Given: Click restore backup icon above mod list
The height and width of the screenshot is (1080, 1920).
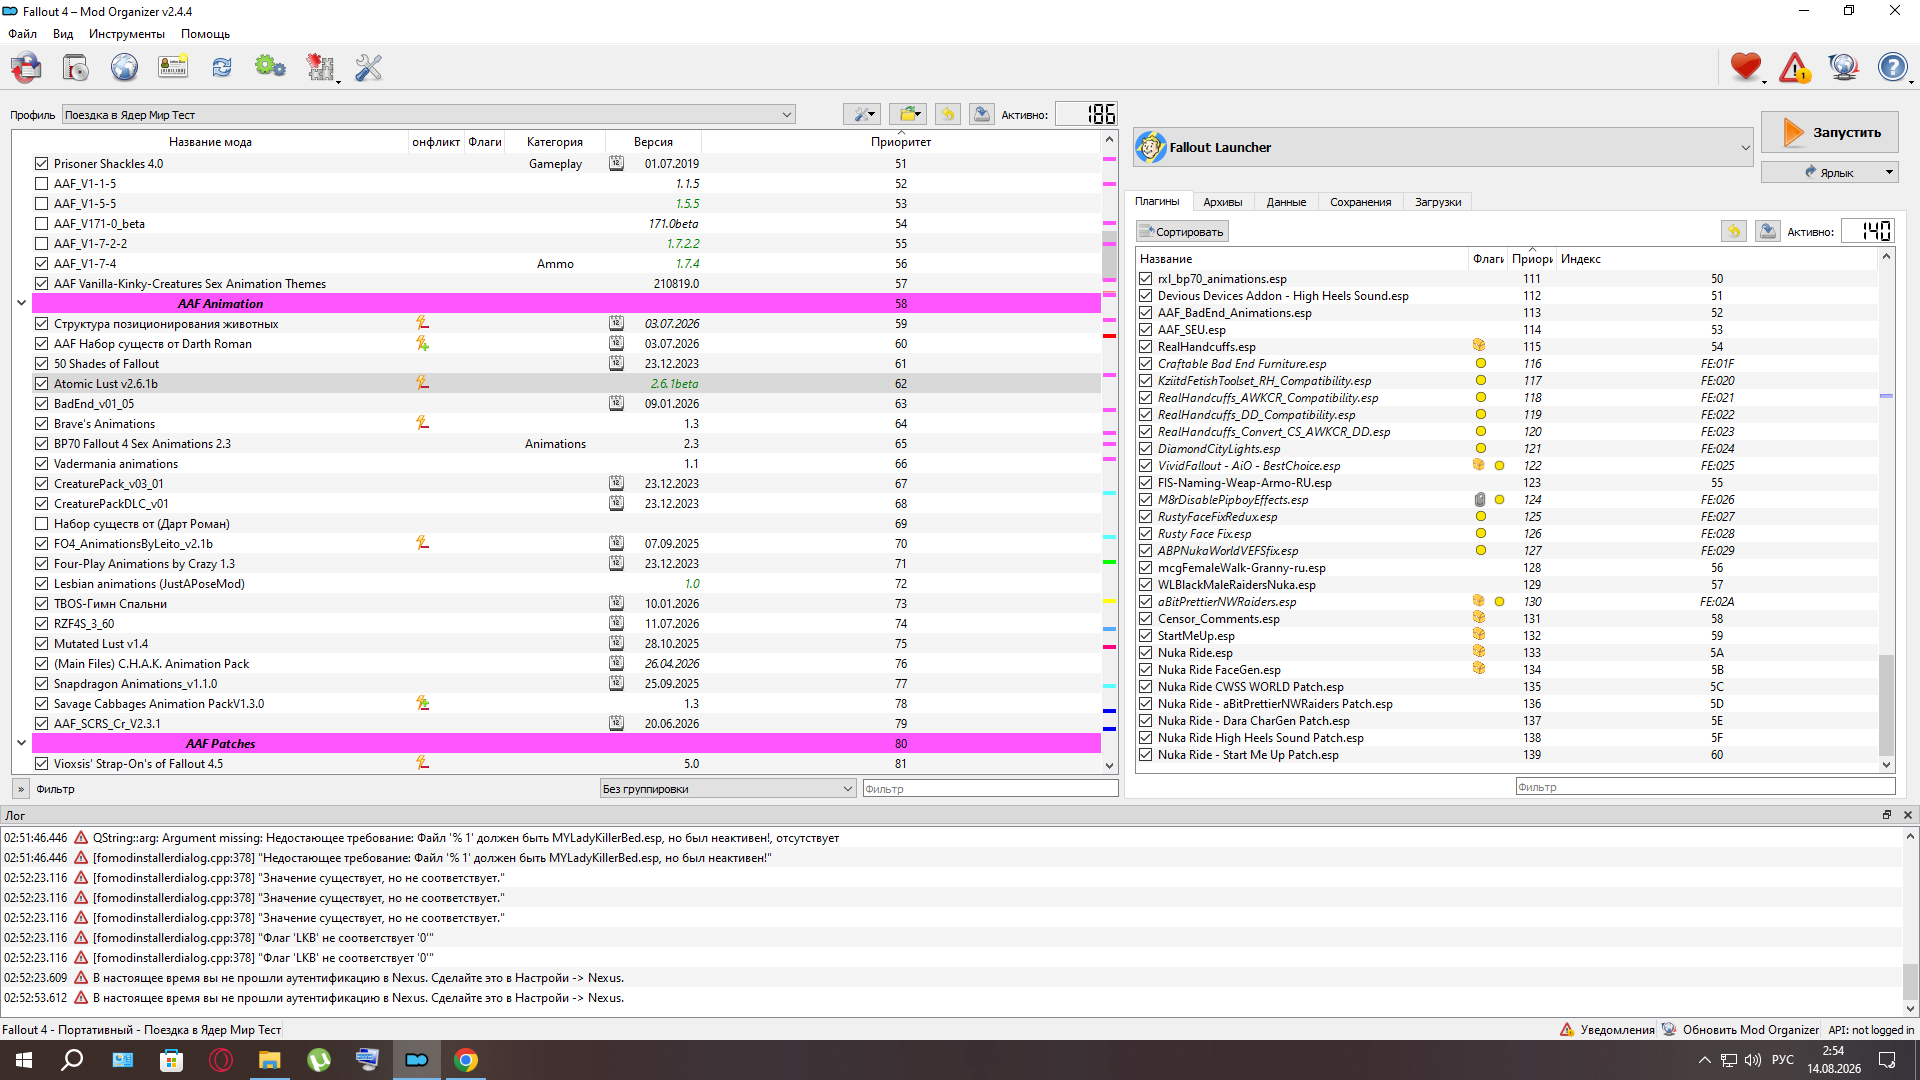Looking at the screenshot, I should (948, 114).
